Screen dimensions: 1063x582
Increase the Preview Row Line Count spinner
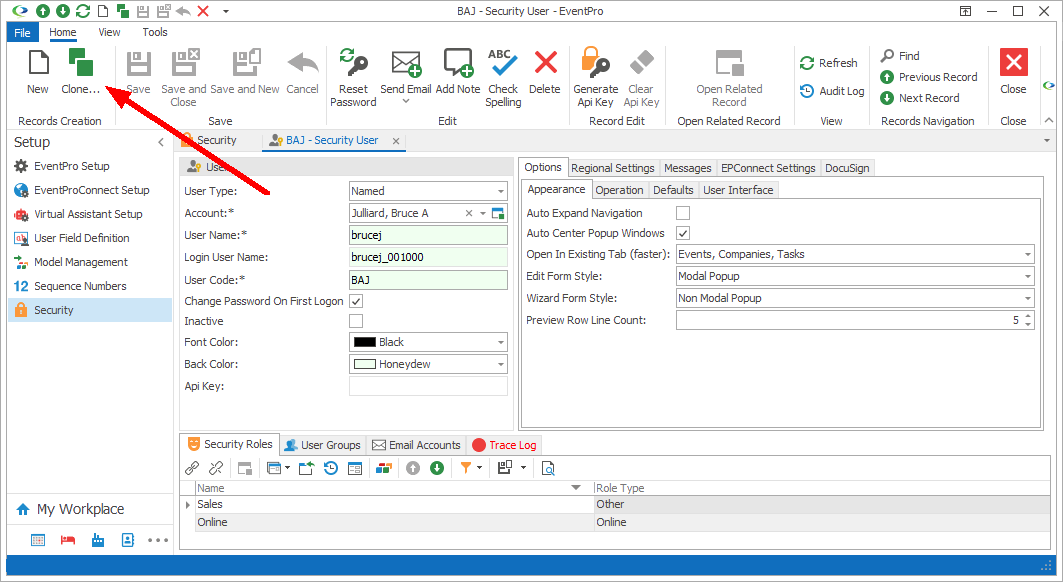click(x=1028, y=316)
